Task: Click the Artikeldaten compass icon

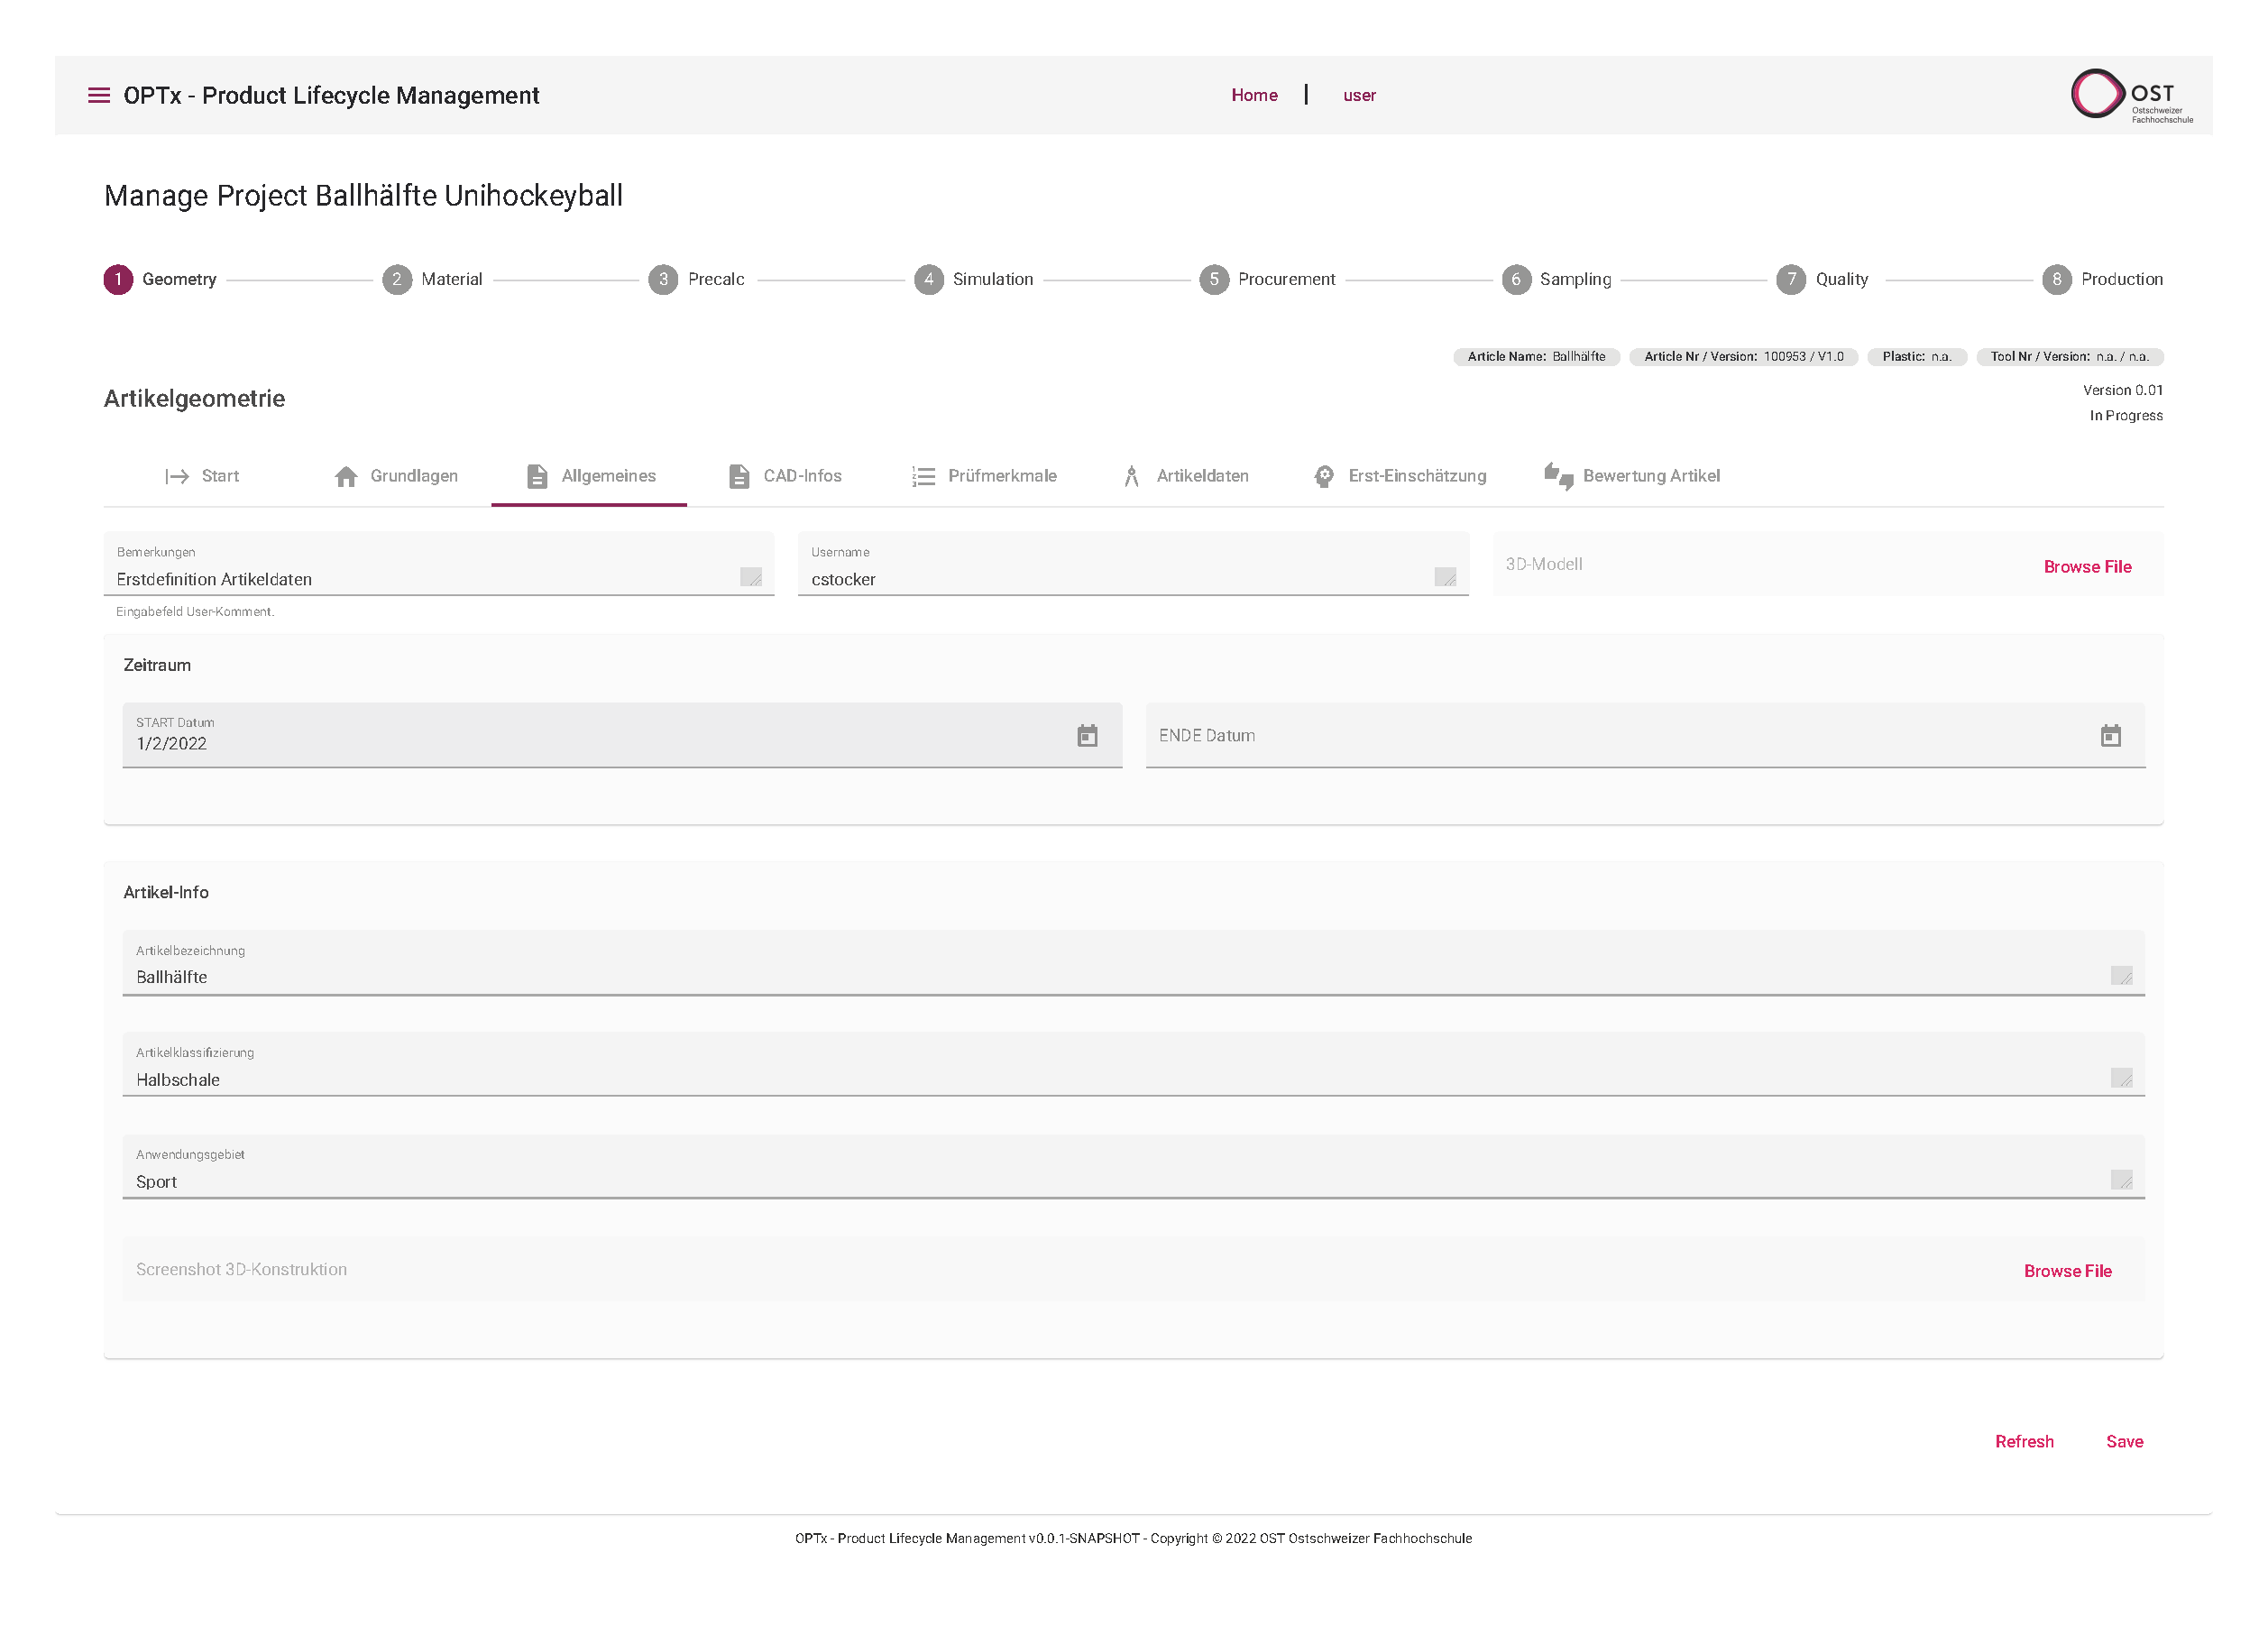Action: point(1131,476)
